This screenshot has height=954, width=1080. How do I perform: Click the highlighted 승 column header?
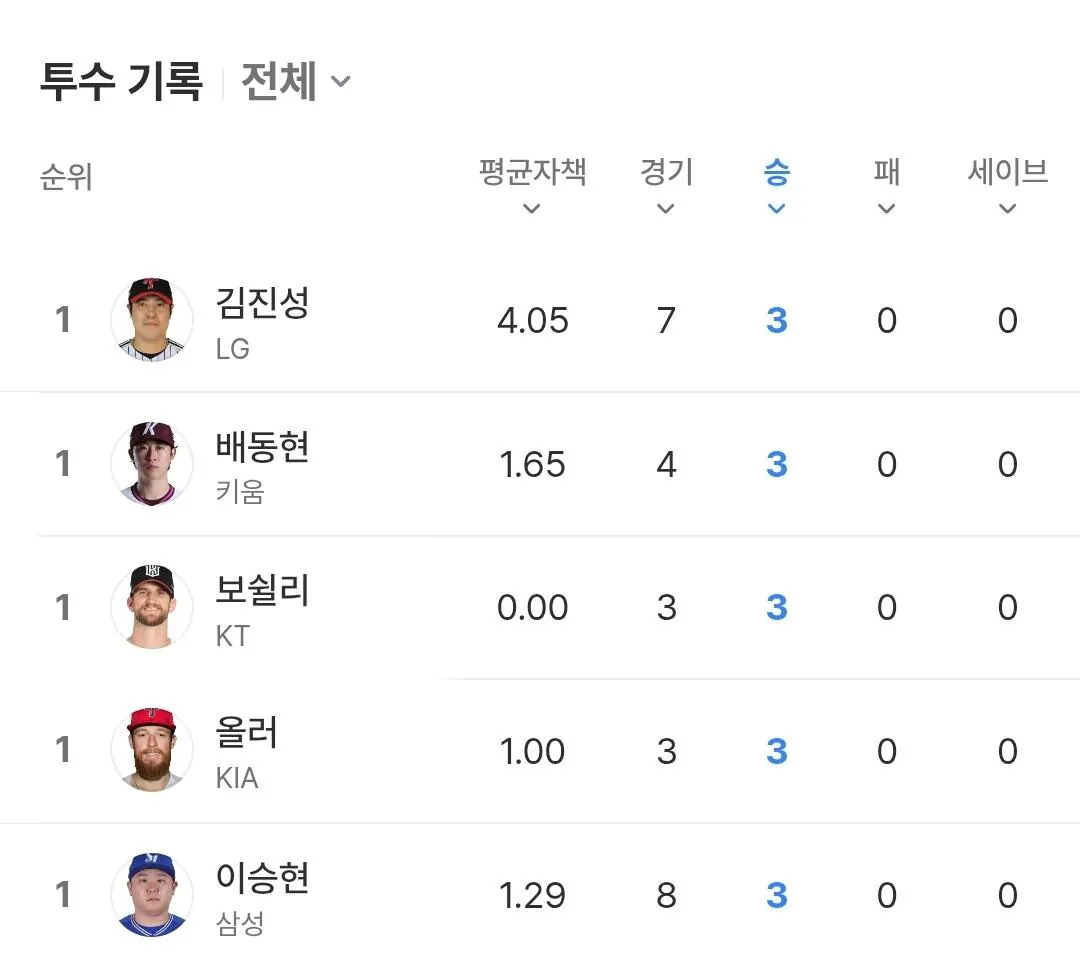776,174
